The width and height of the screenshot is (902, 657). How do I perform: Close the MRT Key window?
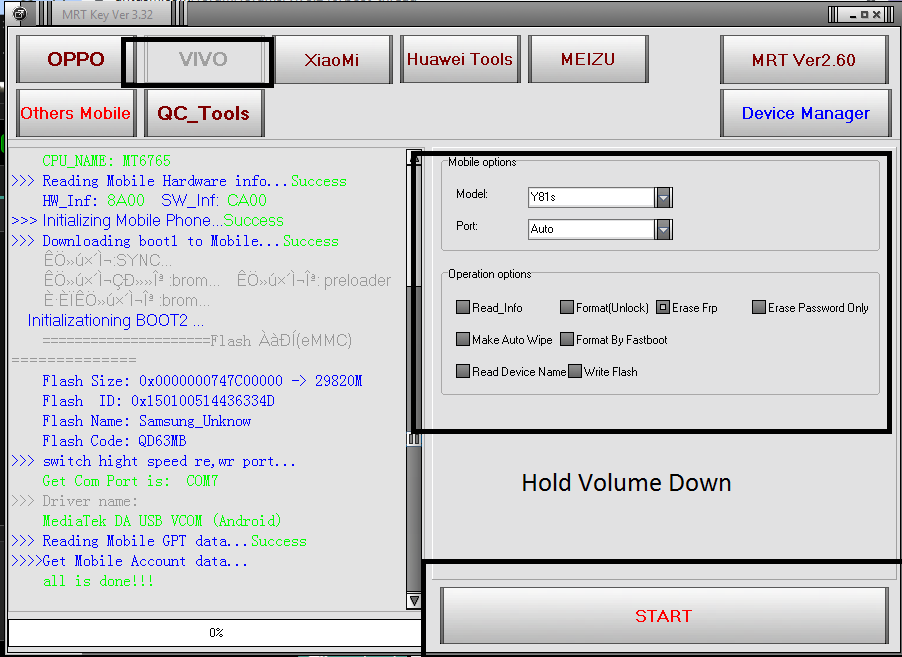click(876, 15)
